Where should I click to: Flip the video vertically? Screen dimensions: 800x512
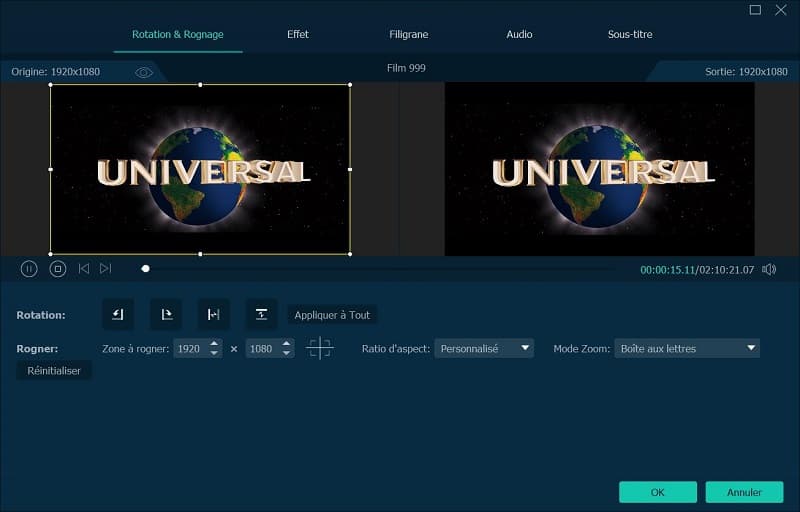tap(261, 315)
